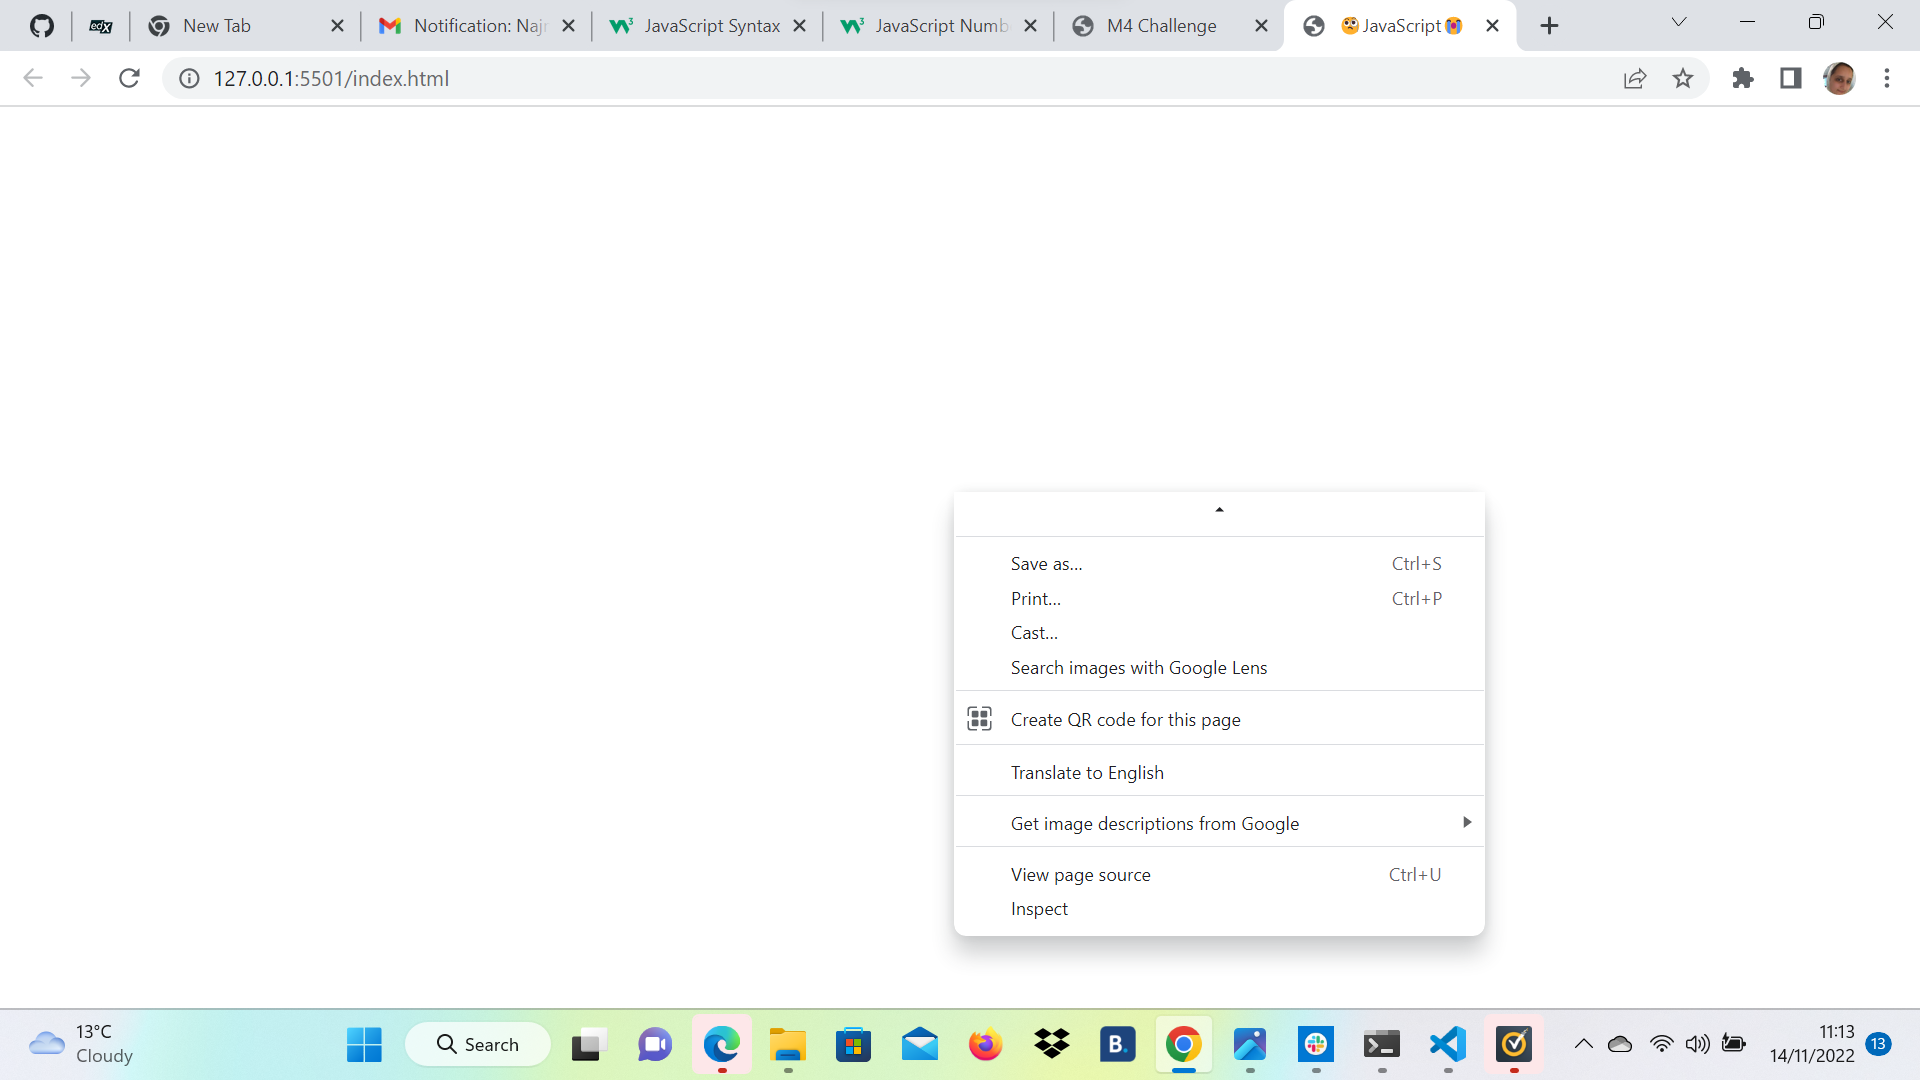Select 'View page source' menu option

click(1080, 873)
